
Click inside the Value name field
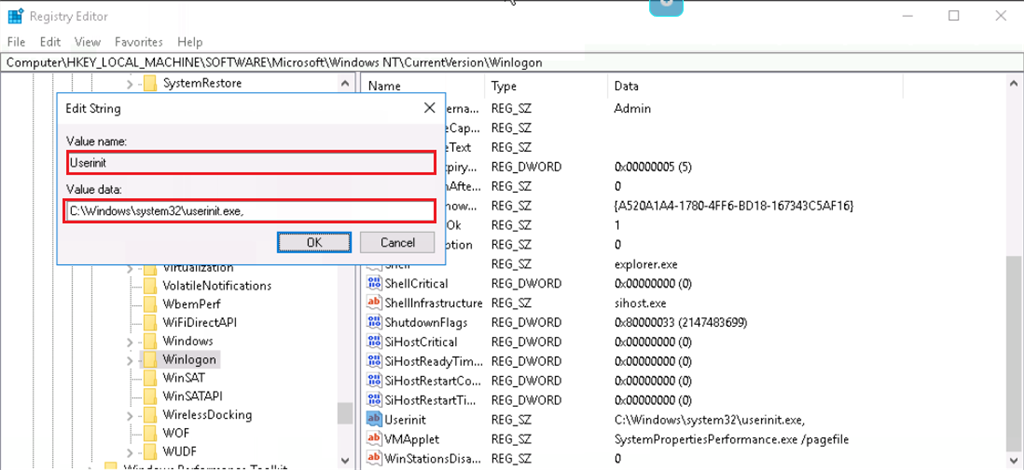[x=251, y=163]
